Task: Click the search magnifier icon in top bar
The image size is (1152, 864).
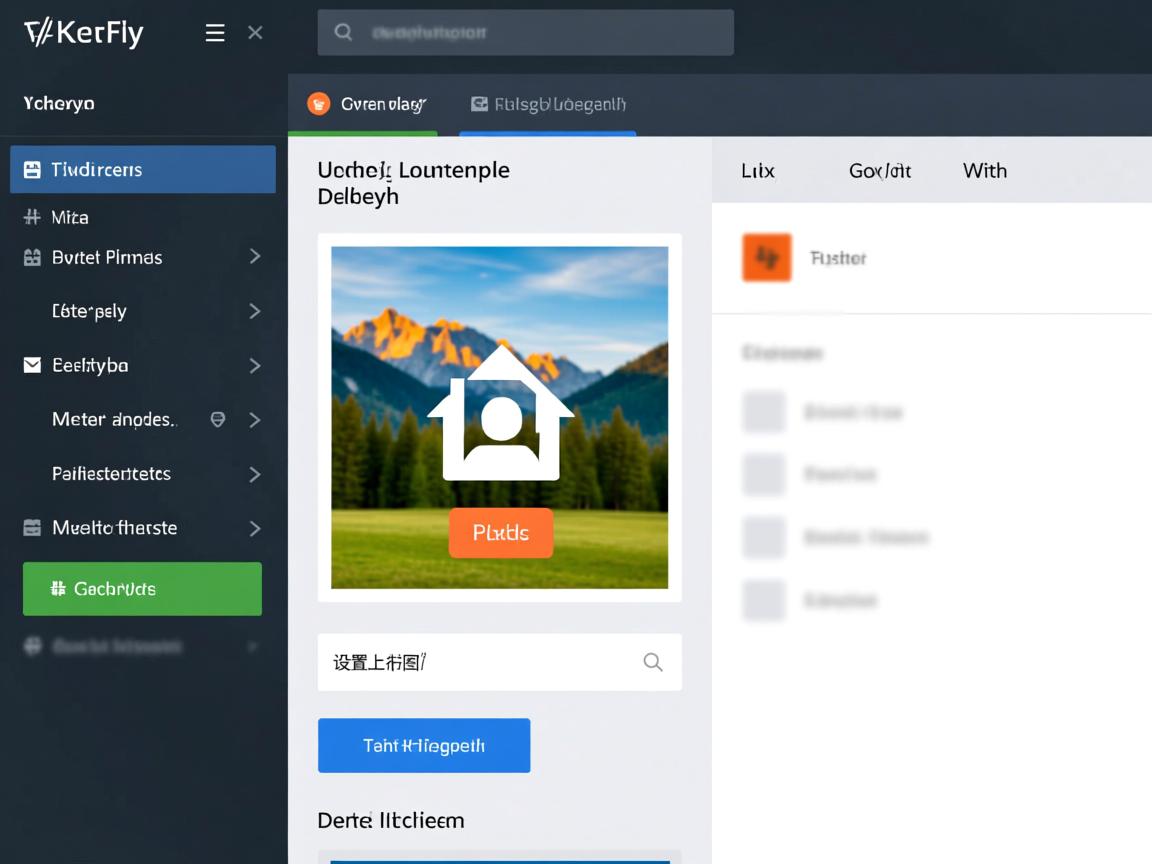Action: (x=343, y=33)
